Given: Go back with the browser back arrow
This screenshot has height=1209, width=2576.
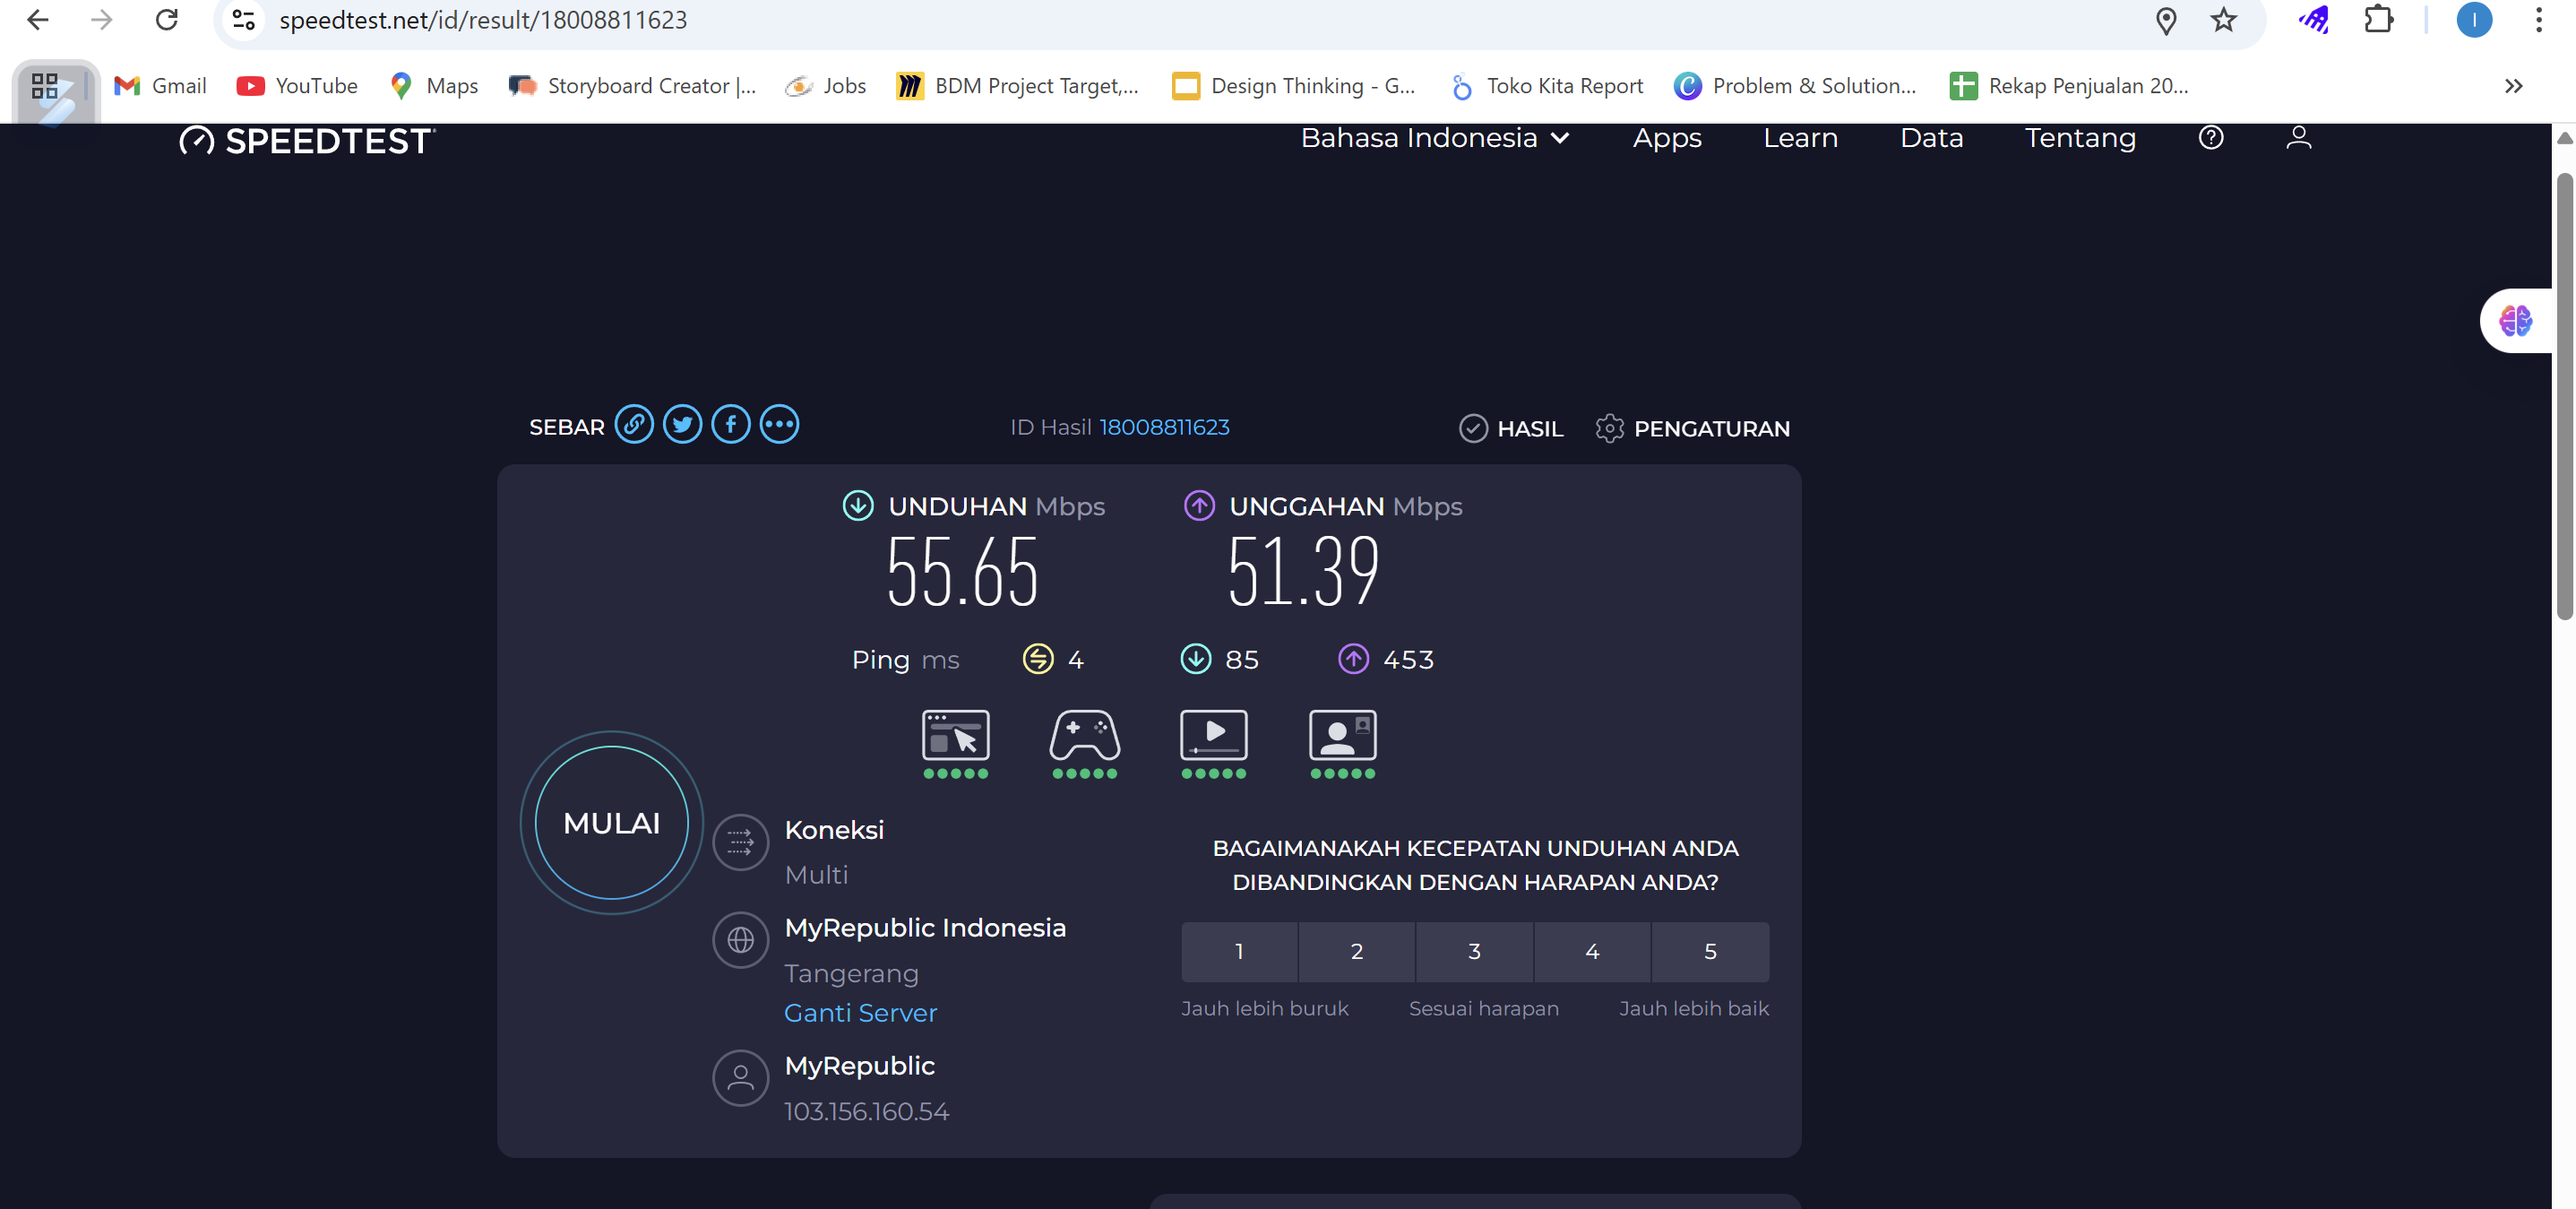Looking at the screenshot, I should click(x=38, y=20).
